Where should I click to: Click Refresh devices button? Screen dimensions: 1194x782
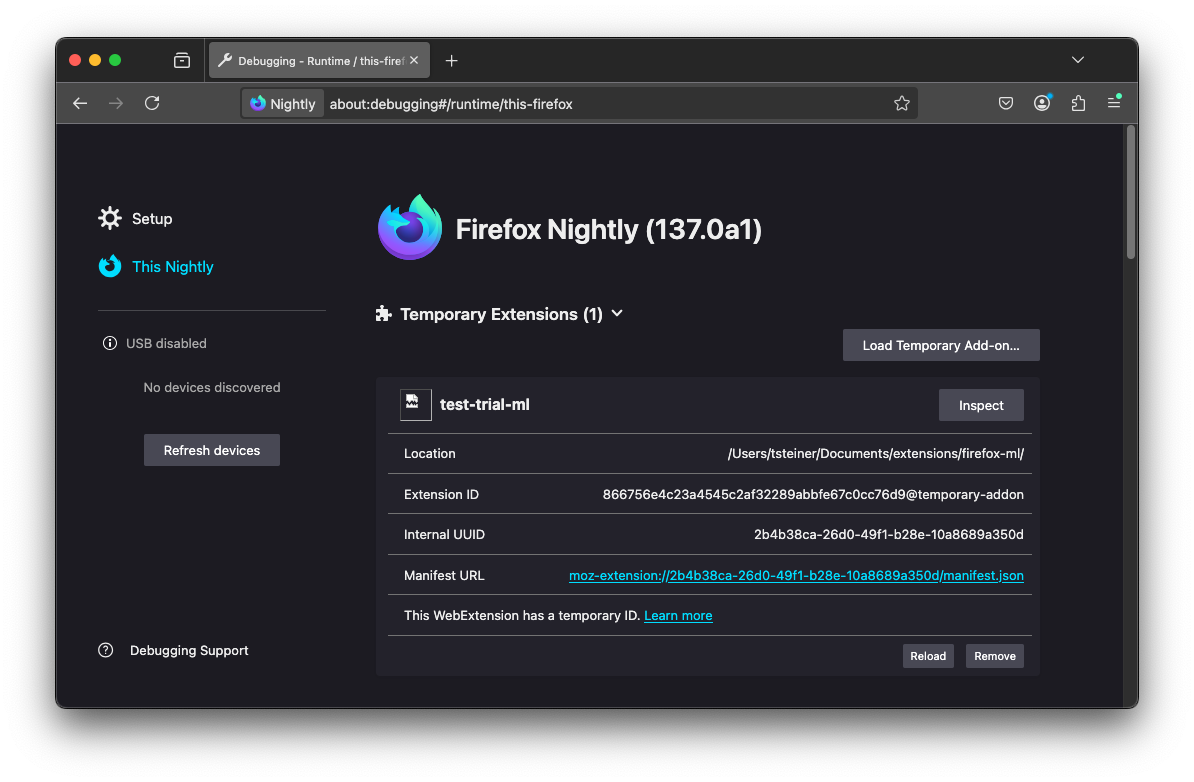(212, 450)
